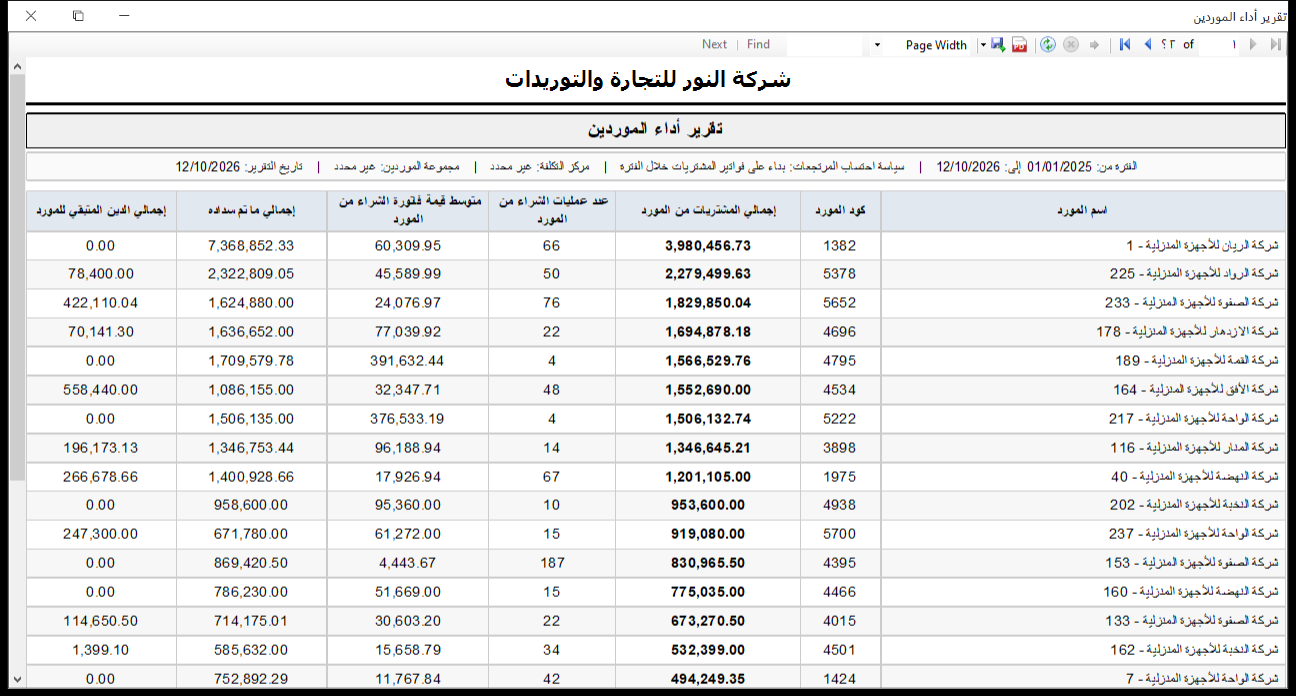The width and height of the screenshot is (1296, 696).
Task: Minimize the report window
Action: [124, 16]
